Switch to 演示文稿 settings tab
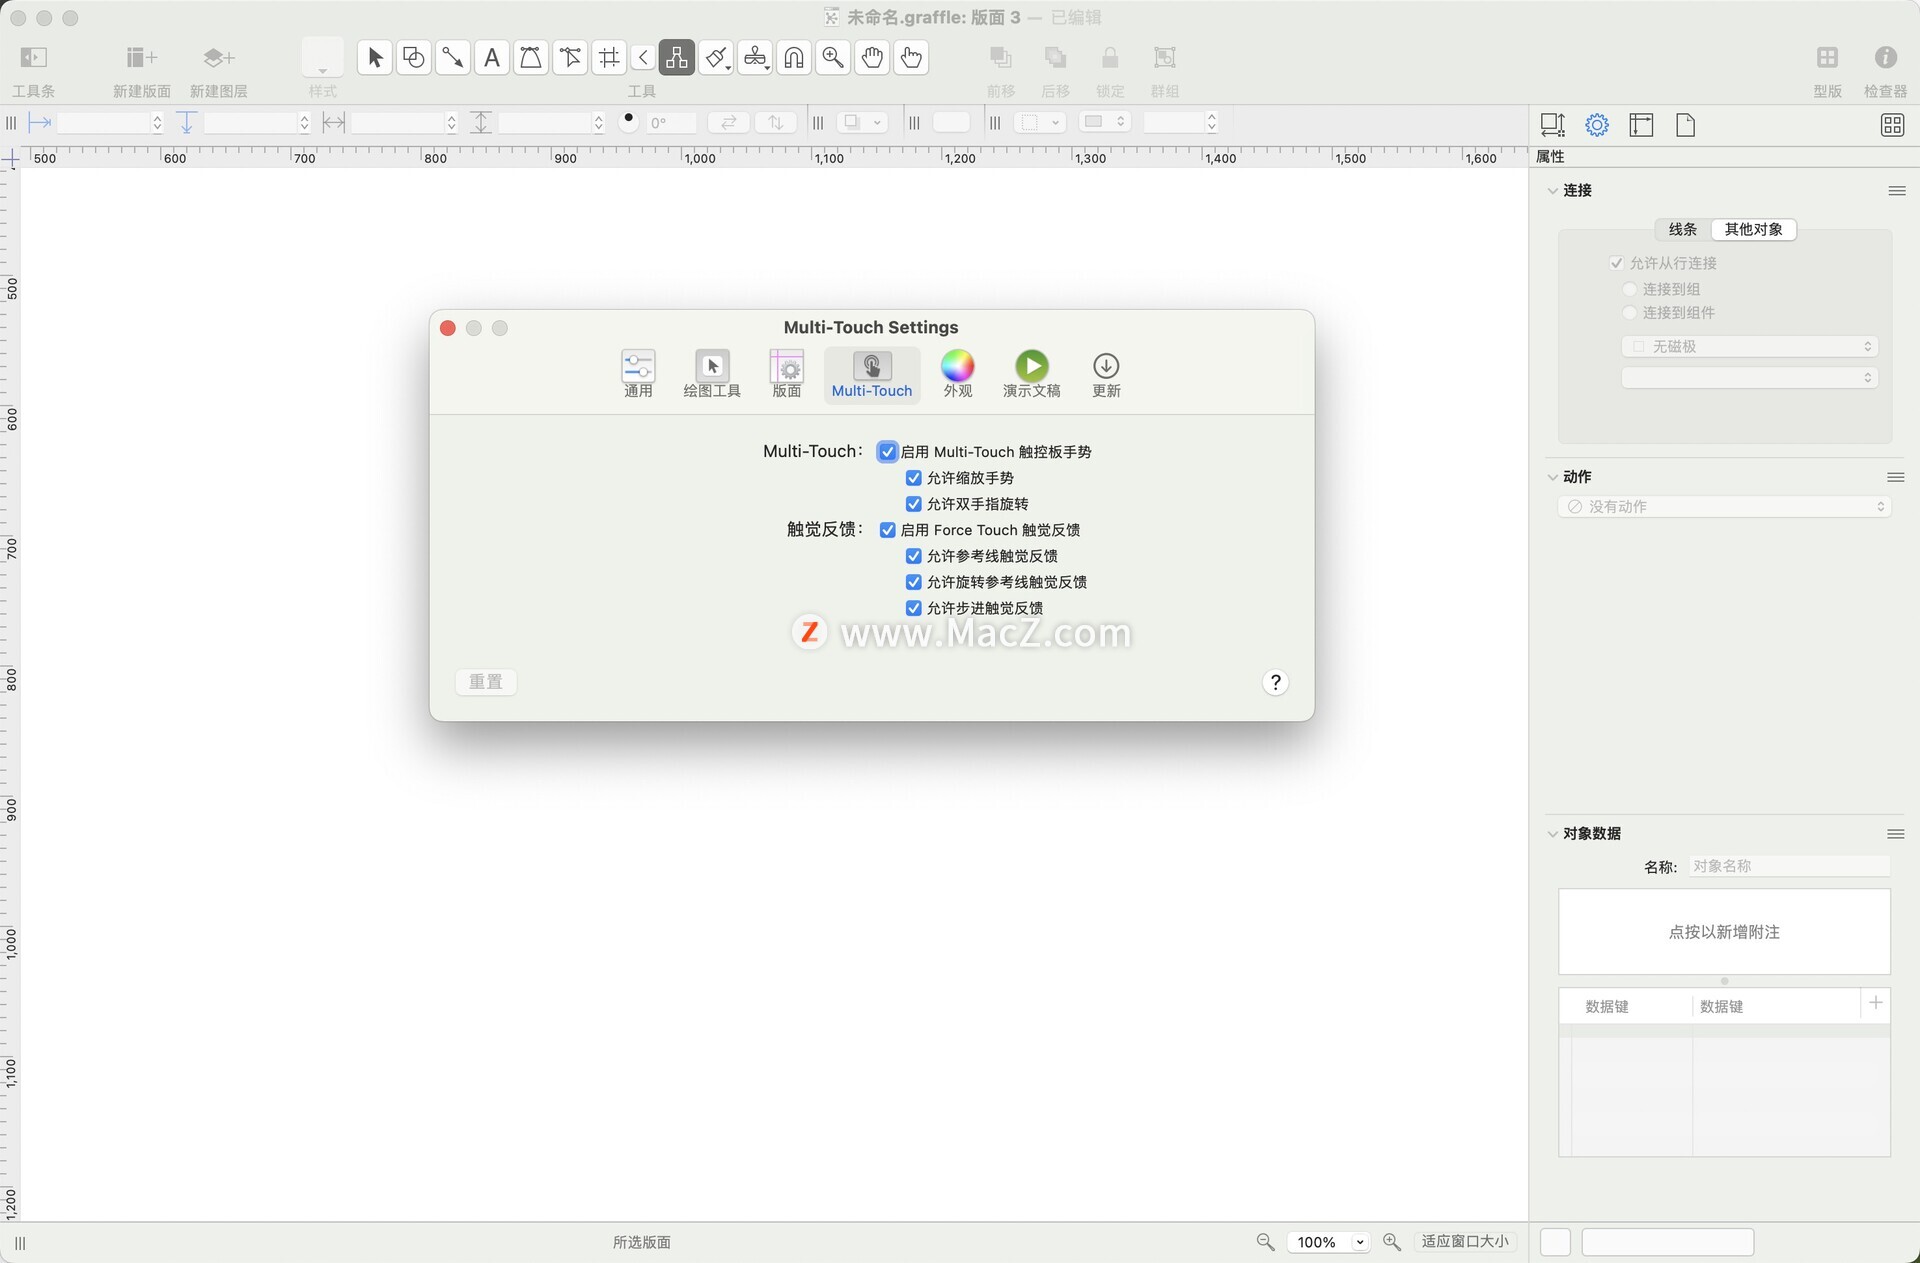The width and height of the screenshot is (1920, 1263). (1032, 375)
